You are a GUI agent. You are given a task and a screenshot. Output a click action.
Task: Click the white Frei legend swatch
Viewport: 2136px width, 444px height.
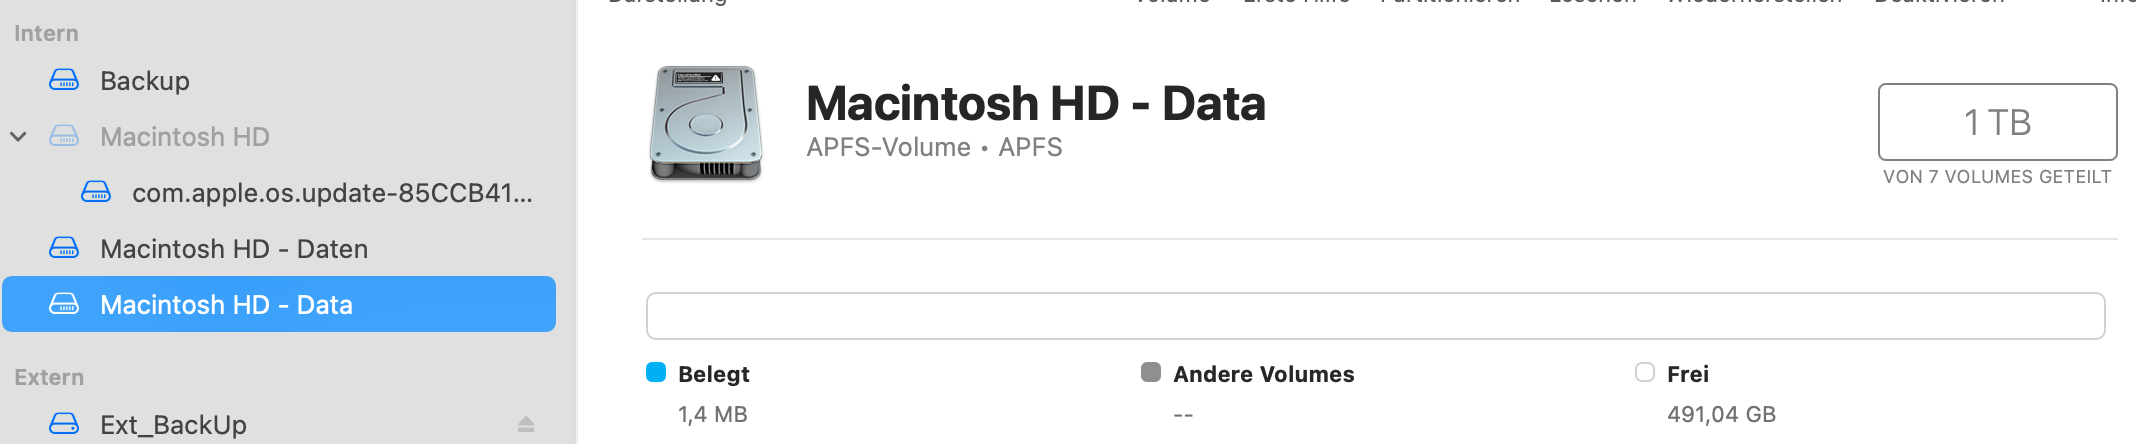(x=1645, y=373)
